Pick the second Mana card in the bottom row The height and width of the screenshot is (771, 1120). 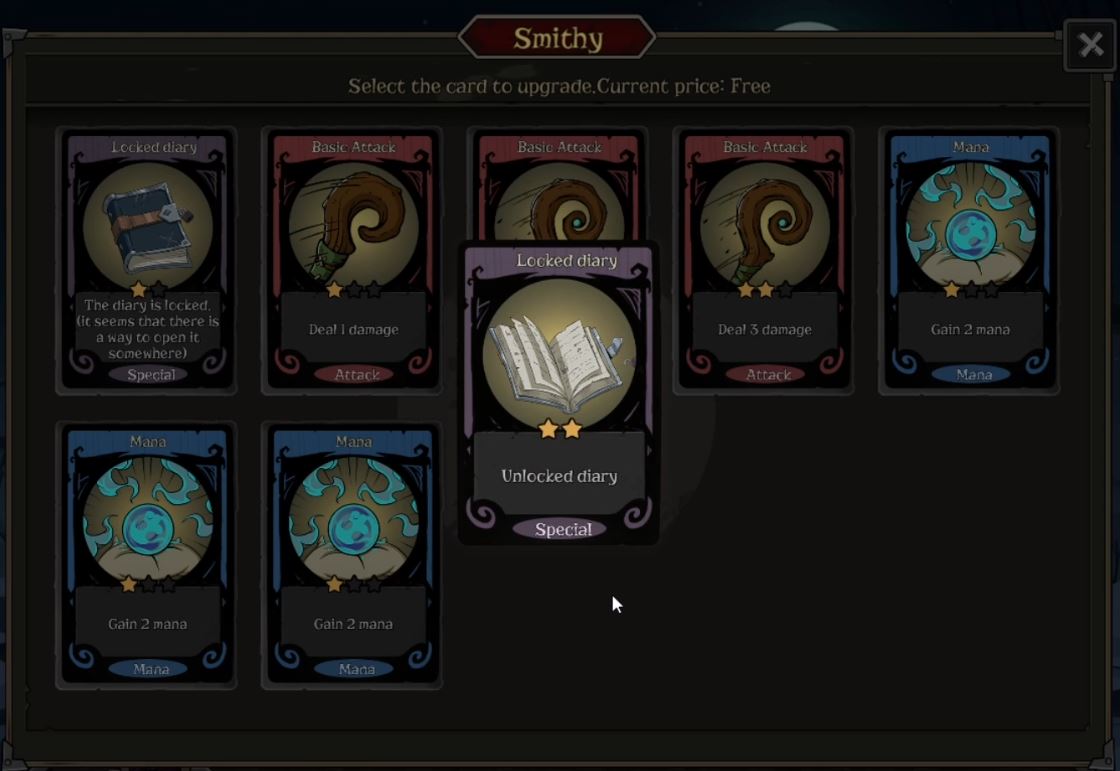click(353, 555)
